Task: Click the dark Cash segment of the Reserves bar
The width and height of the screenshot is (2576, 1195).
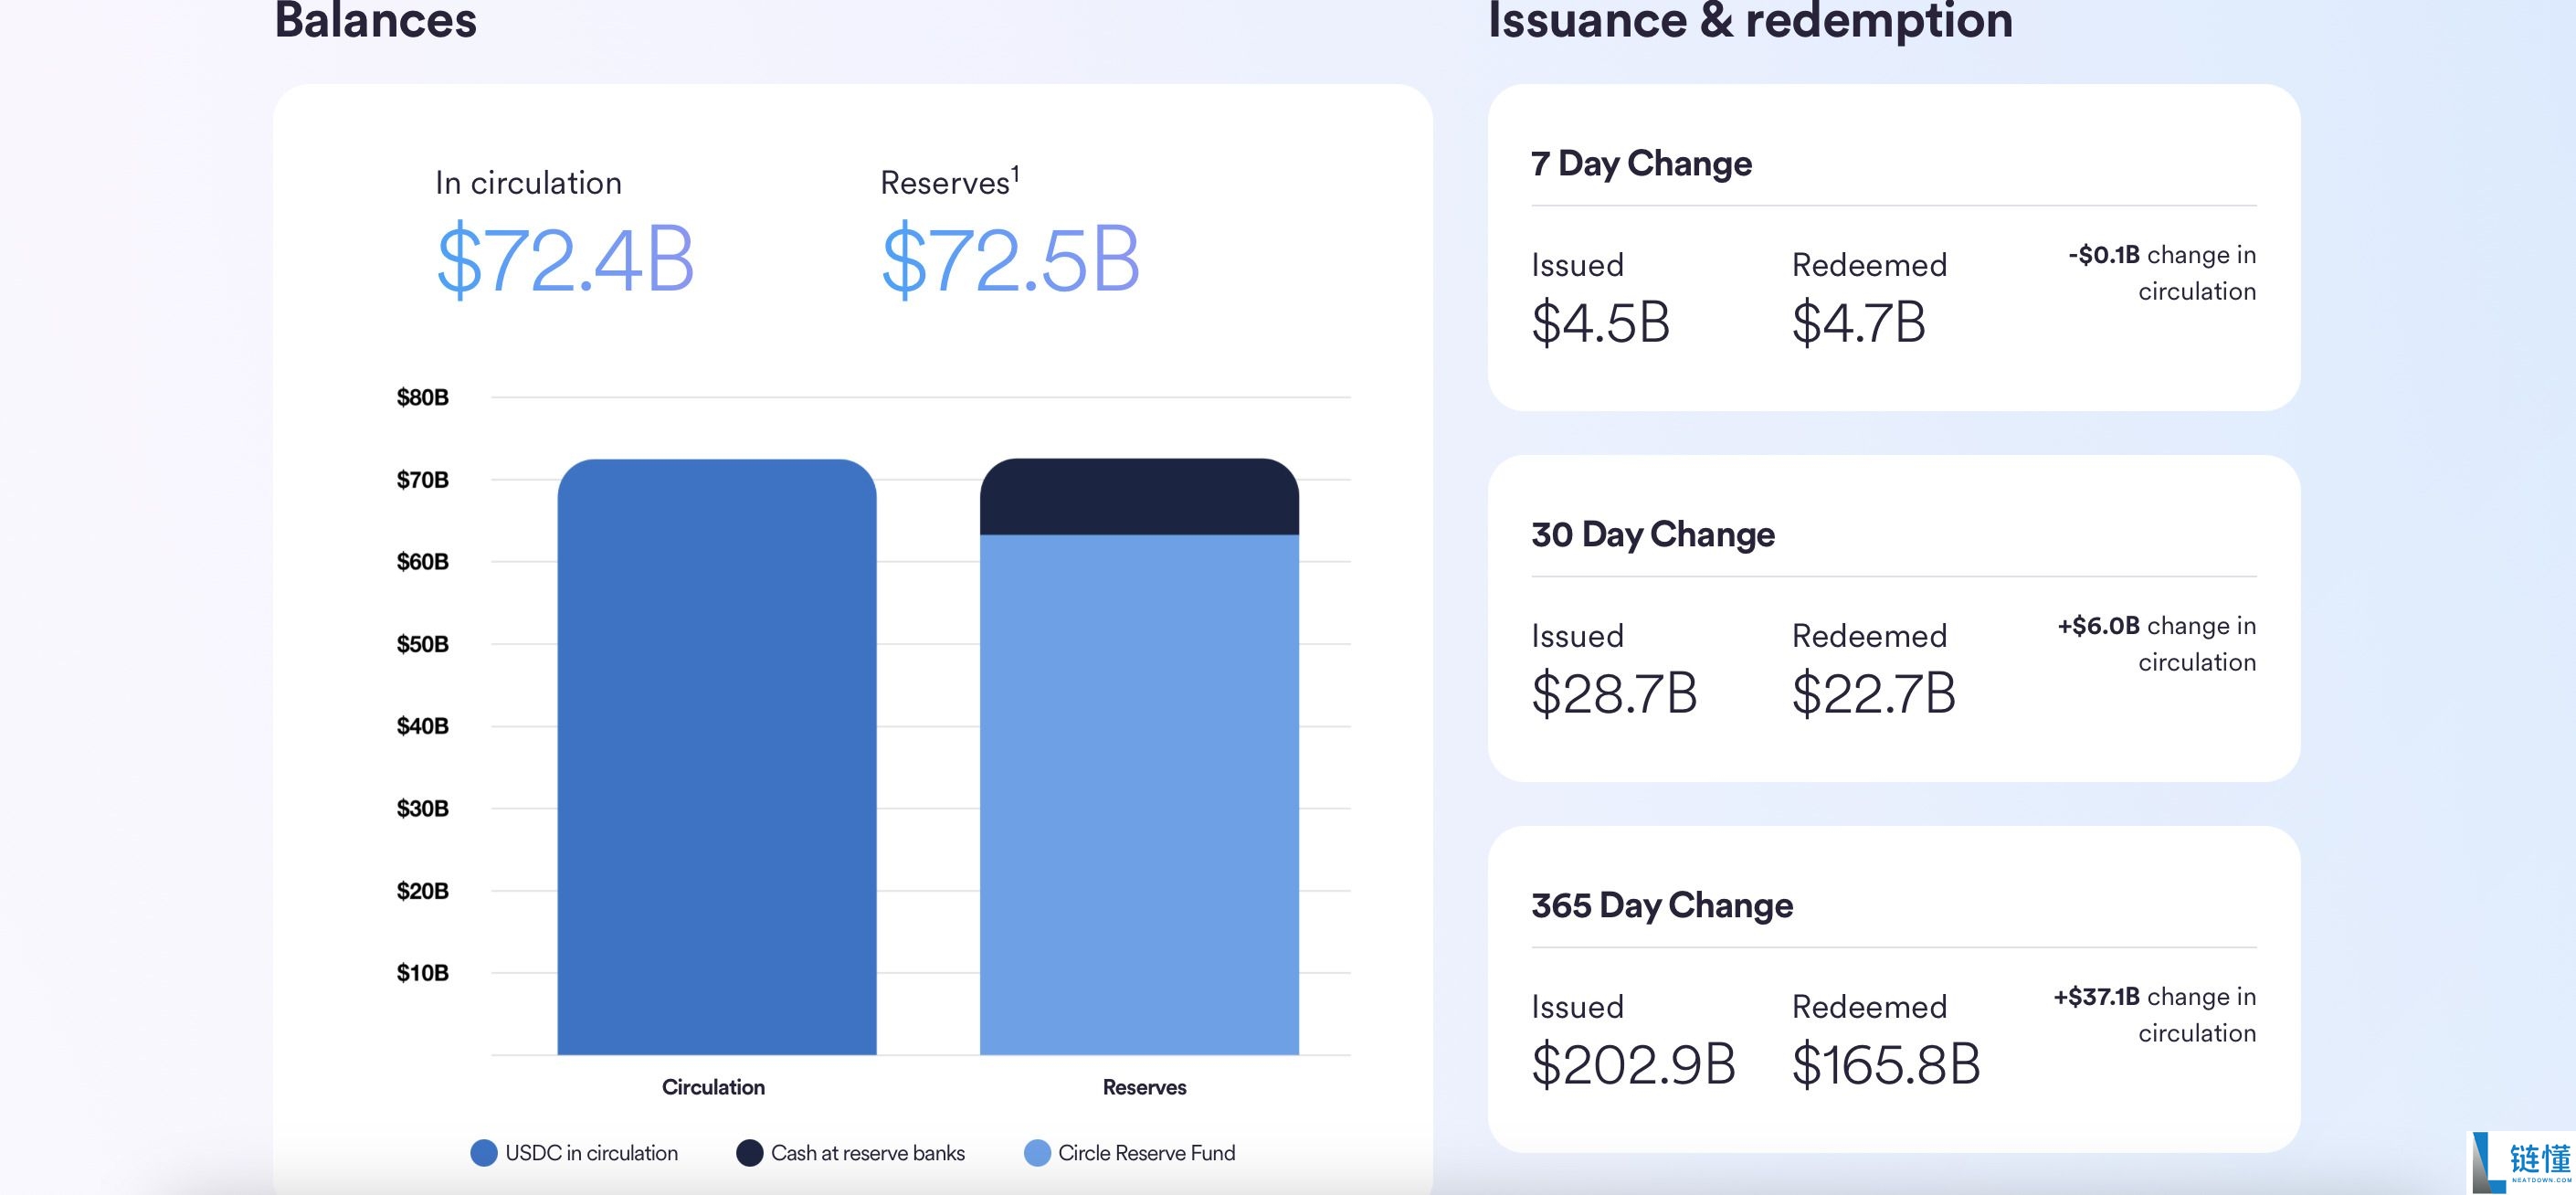Action: (1139, 498)
